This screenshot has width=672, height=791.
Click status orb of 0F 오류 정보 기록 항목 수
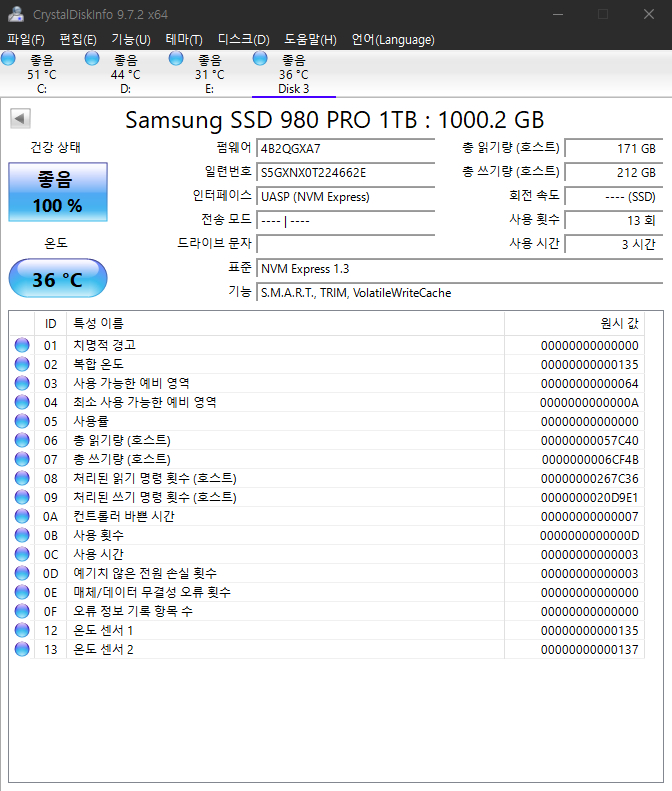click(x=22, y=611)
